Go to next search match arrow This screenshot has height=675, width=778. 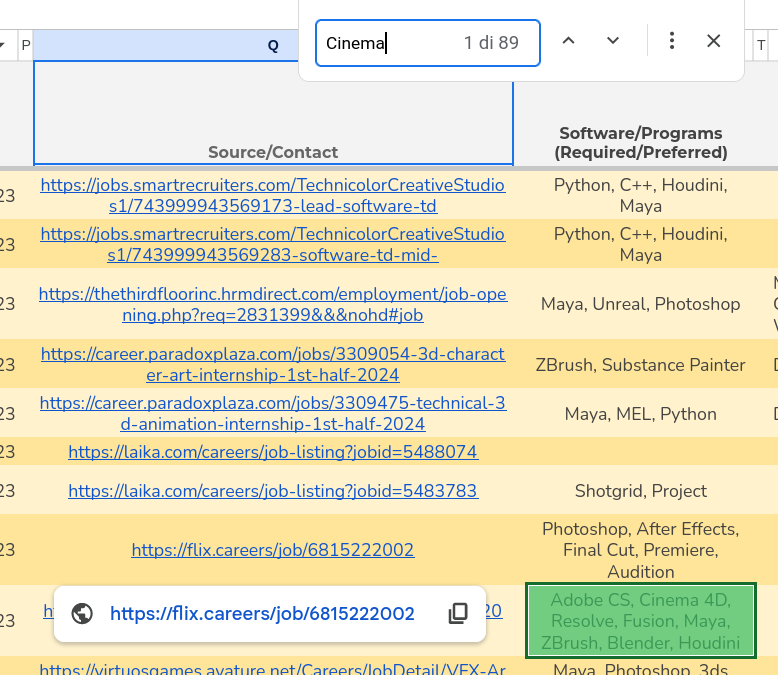pos(613,41)
